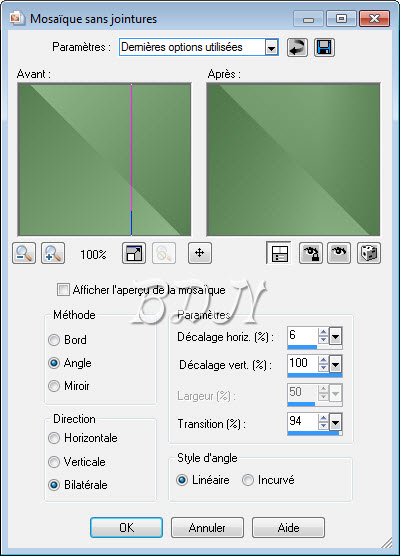This screenshot has height=556, width=400.
Task: Open the Transition (%) dropdown arrow
Action: point(335,422)
